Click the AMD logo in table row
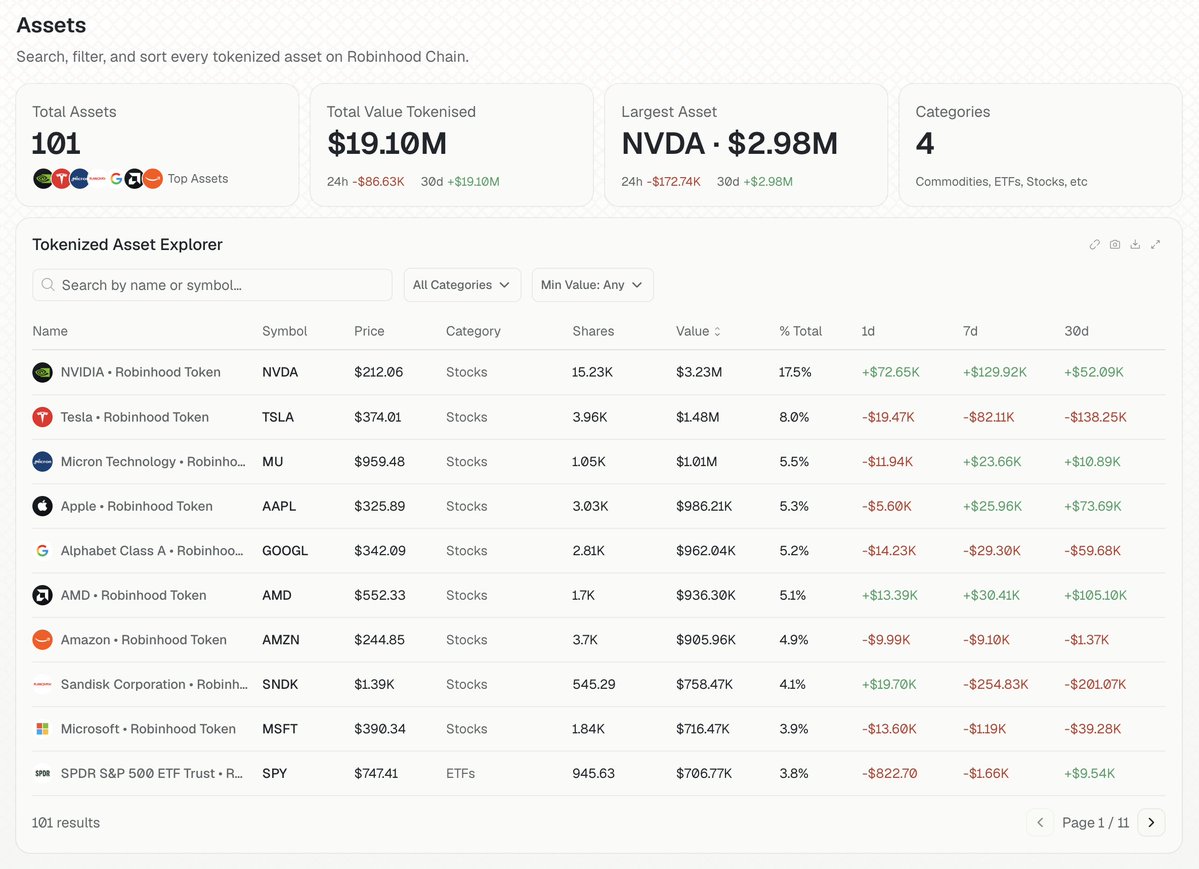 [42, 595]
